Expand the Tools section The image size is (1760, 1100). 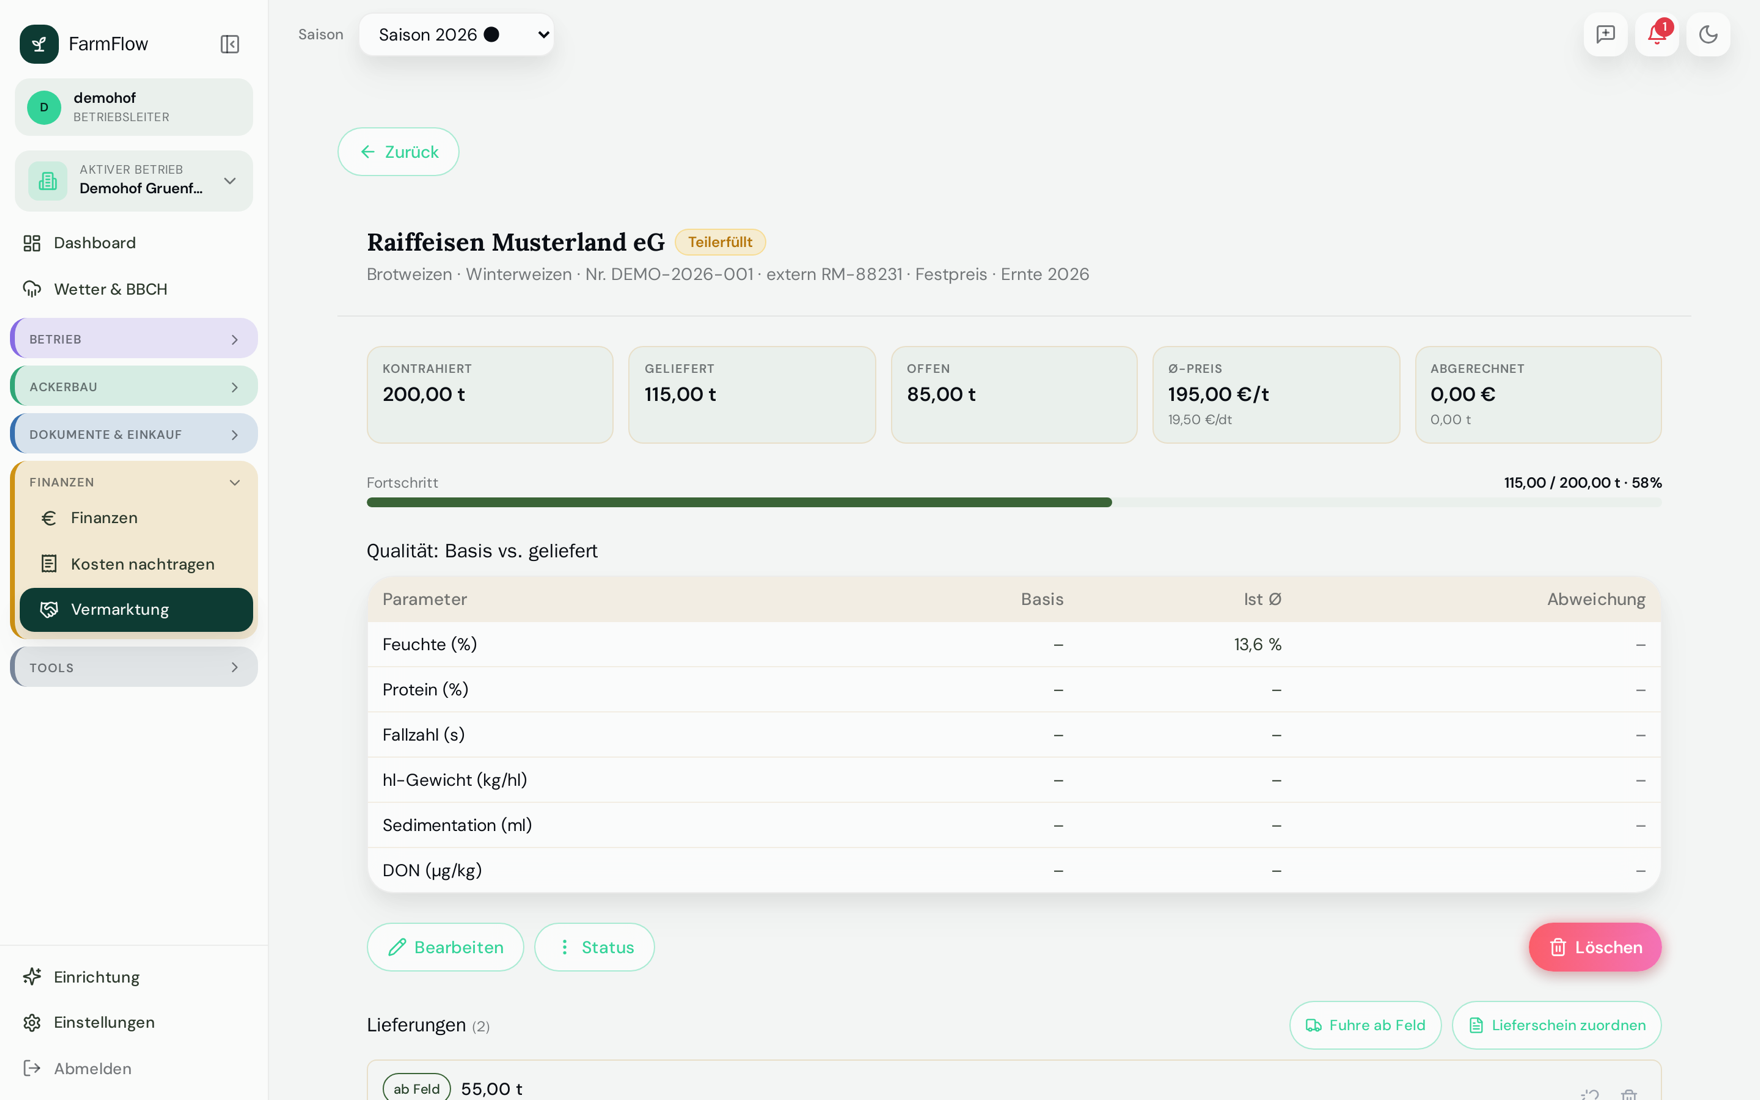click(134, 667)
